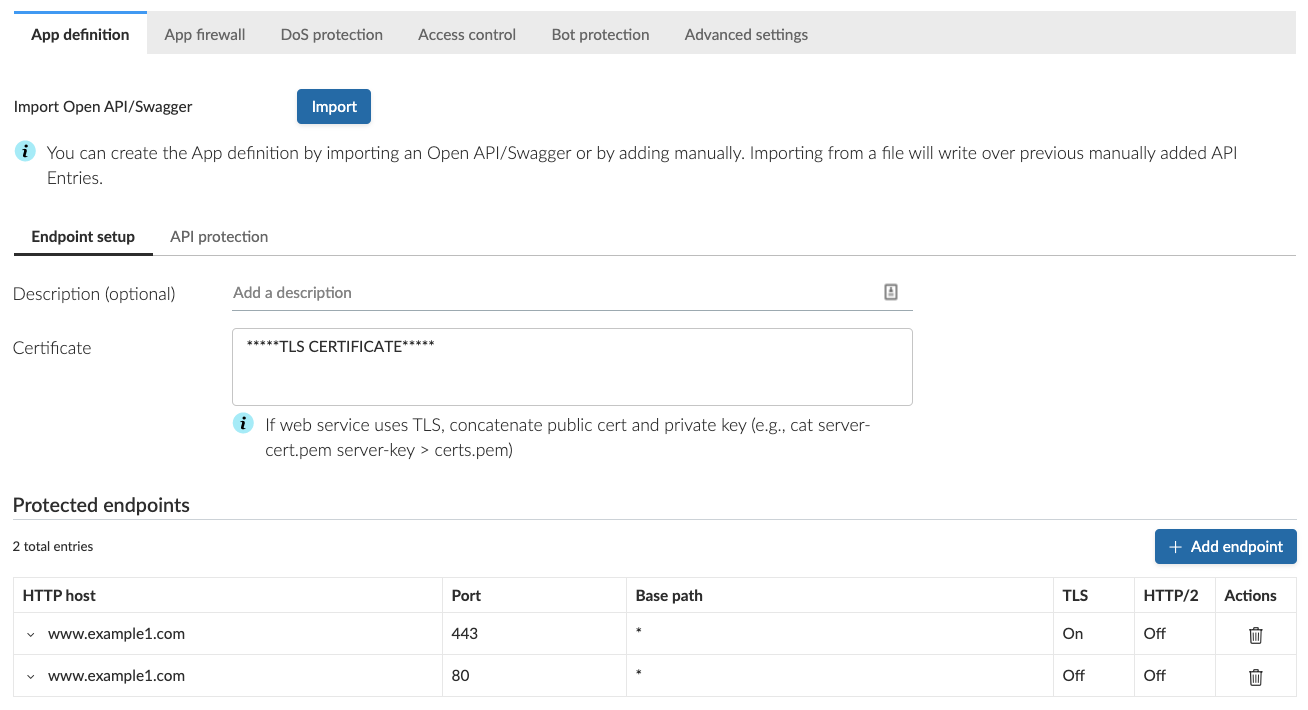
Task: Open the App firewall tab
Action: click(x=205, y=34)
